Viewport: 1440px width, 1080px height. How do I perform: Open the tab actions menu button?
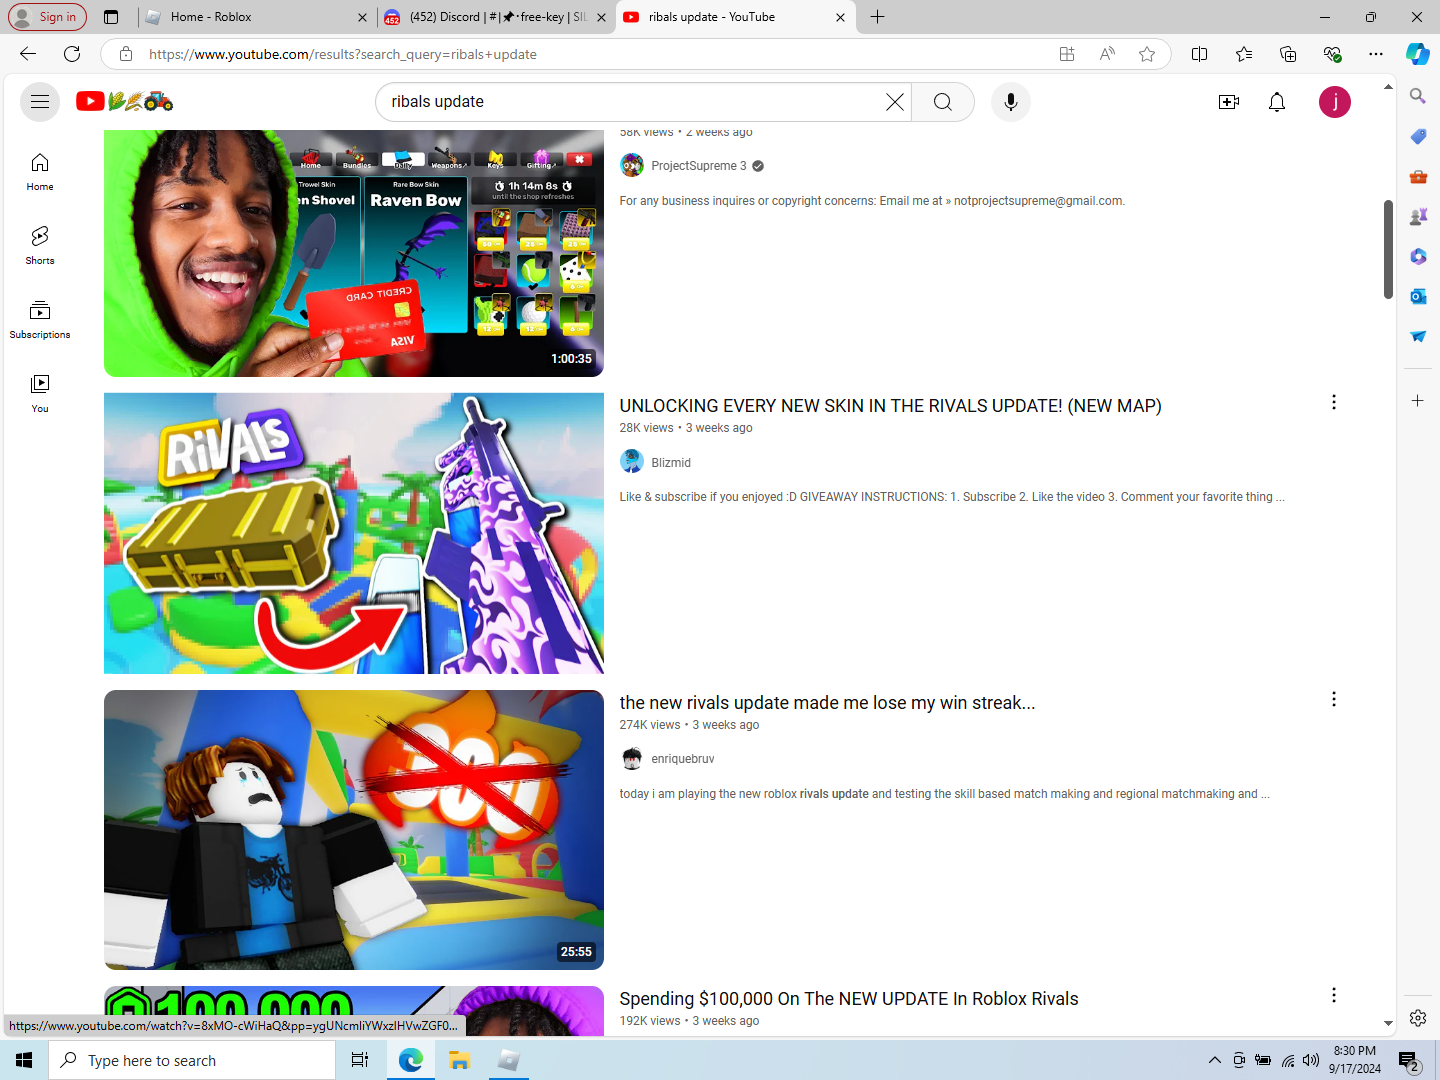pyautogui.click(x=111, y=17)
